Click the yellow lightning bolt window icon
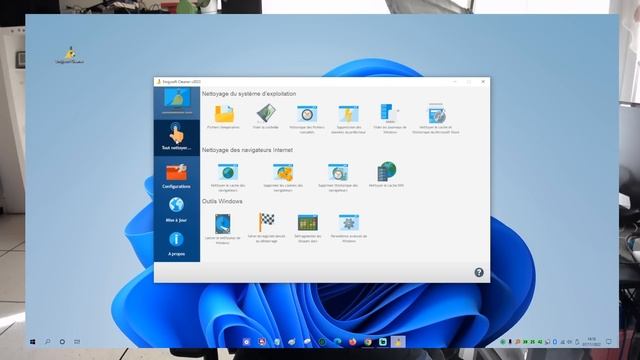Viewport: 640px width, 360px height. click(348, 114)
